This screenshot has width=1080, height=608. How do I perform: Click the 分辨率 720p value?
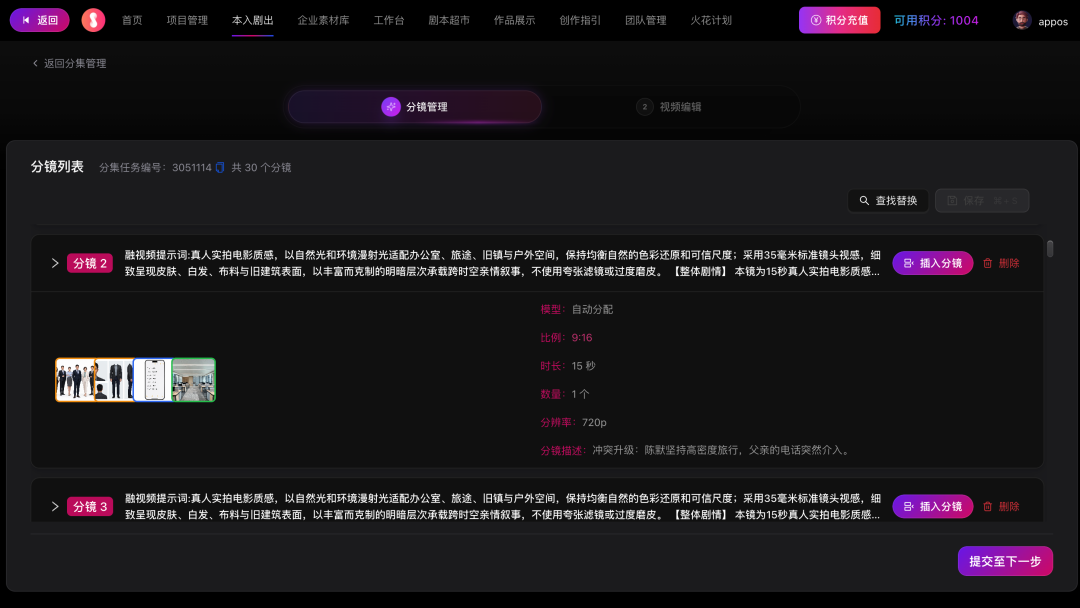point(594,422)
